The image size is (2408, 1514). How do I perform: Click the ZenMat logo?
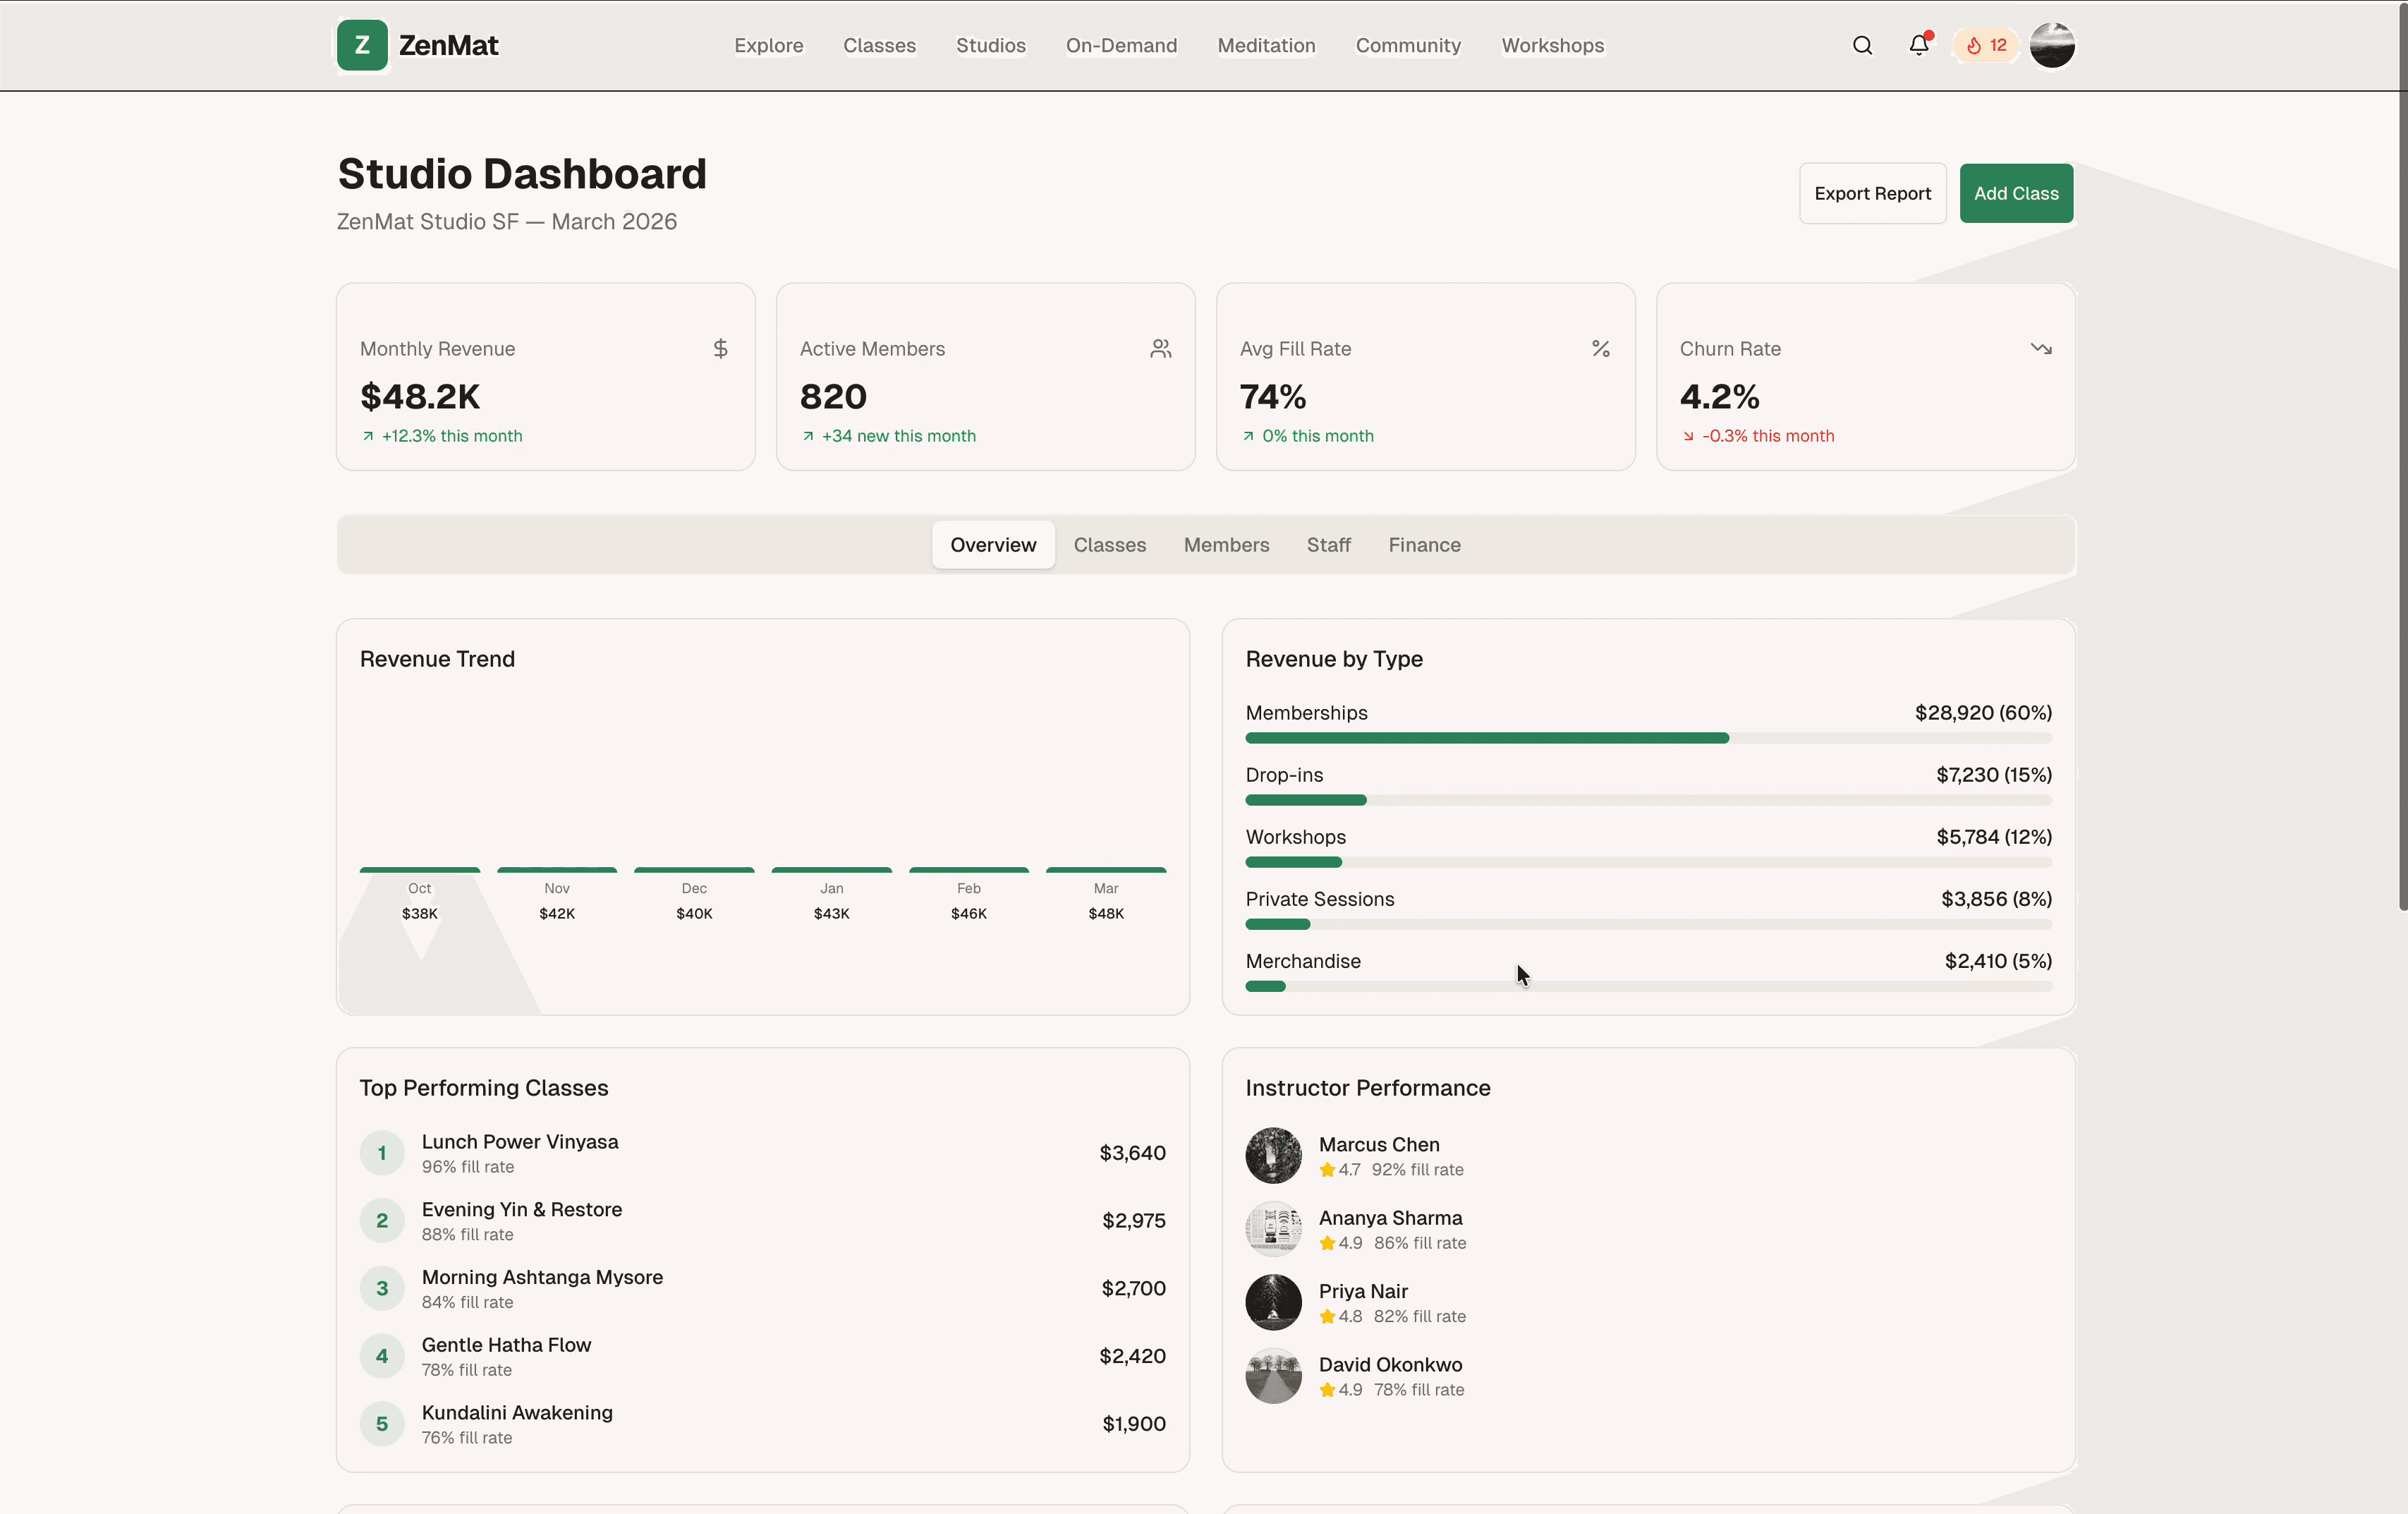click(418, 45)
